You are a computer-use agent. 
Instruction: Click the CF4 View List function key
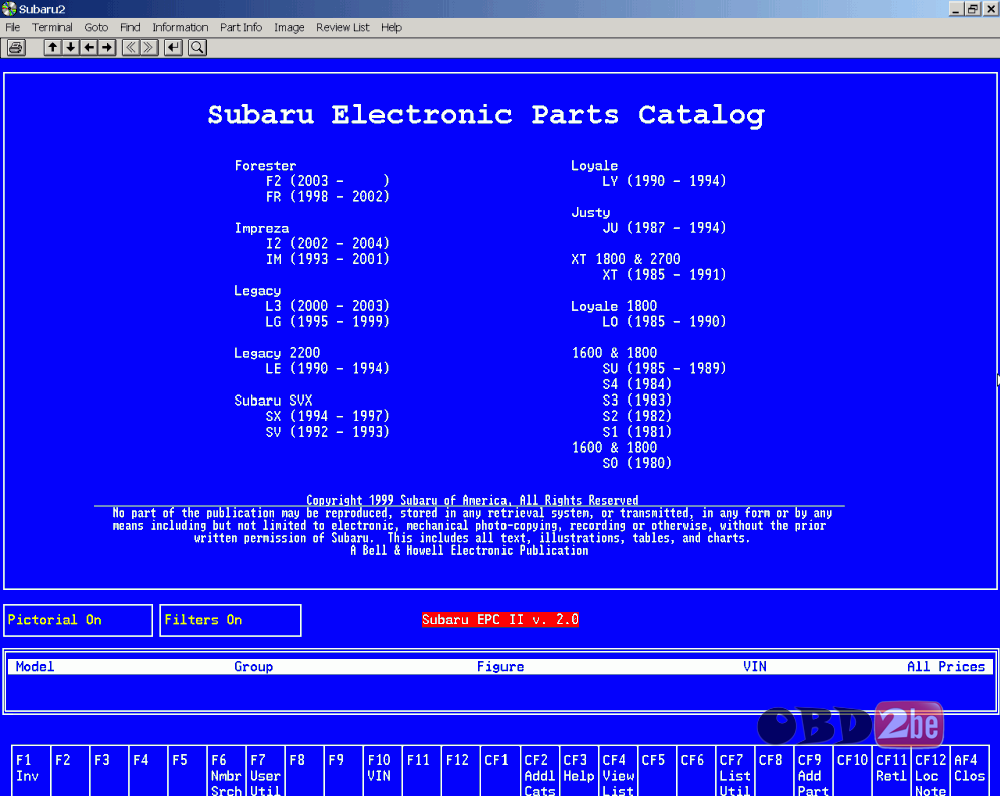[x=617, y=770]
